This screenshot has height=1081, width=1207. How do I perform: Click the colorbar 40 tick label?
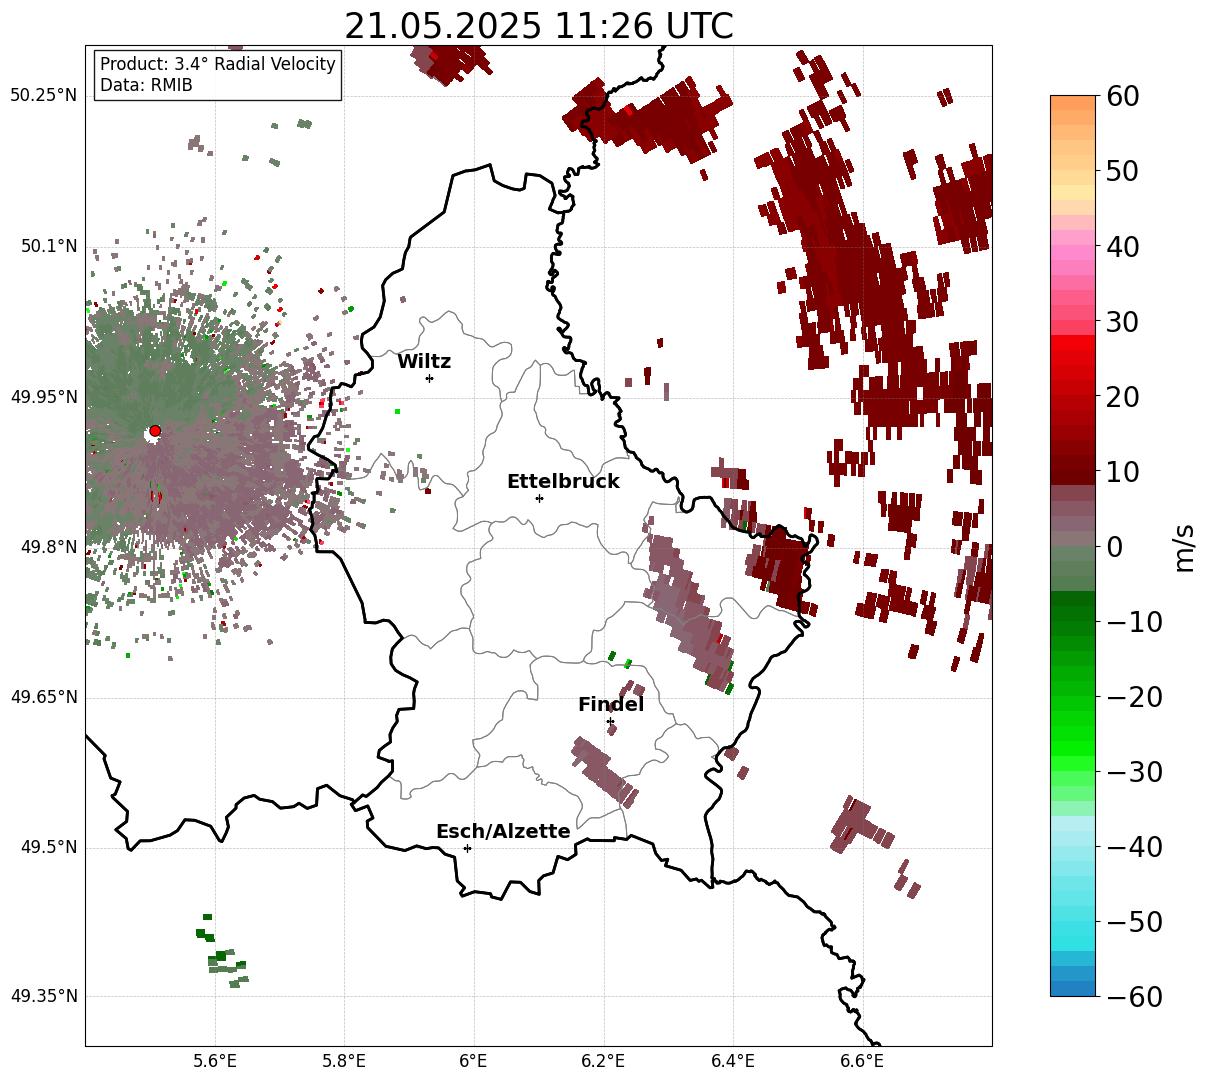pos(1122,247)
